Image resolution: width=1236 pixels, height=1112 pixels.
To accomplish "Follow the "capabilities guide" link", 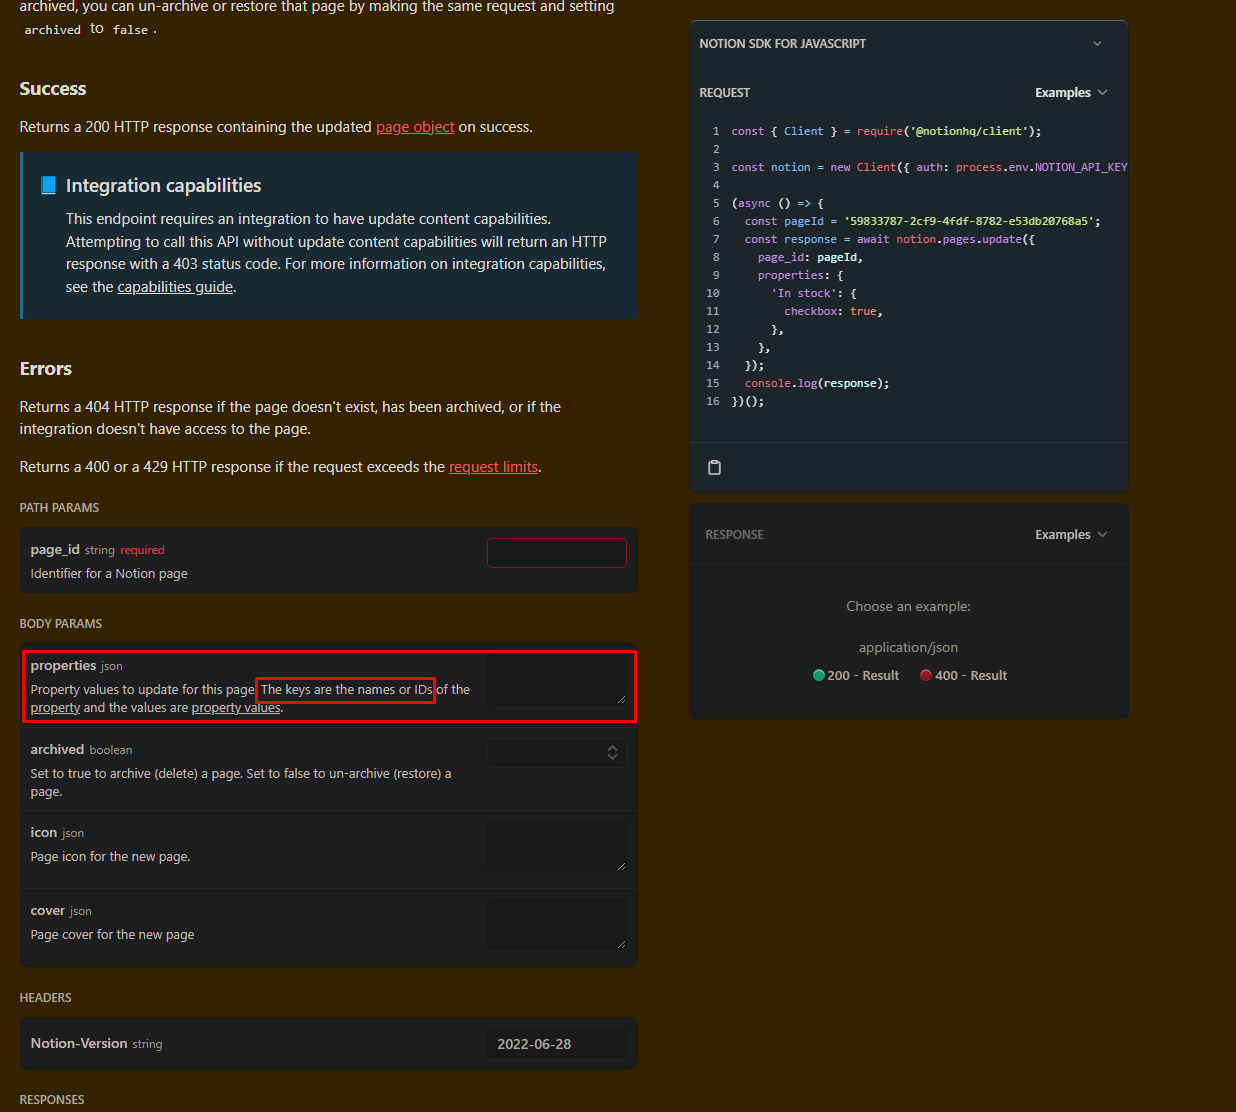I will tap(175, 287).
